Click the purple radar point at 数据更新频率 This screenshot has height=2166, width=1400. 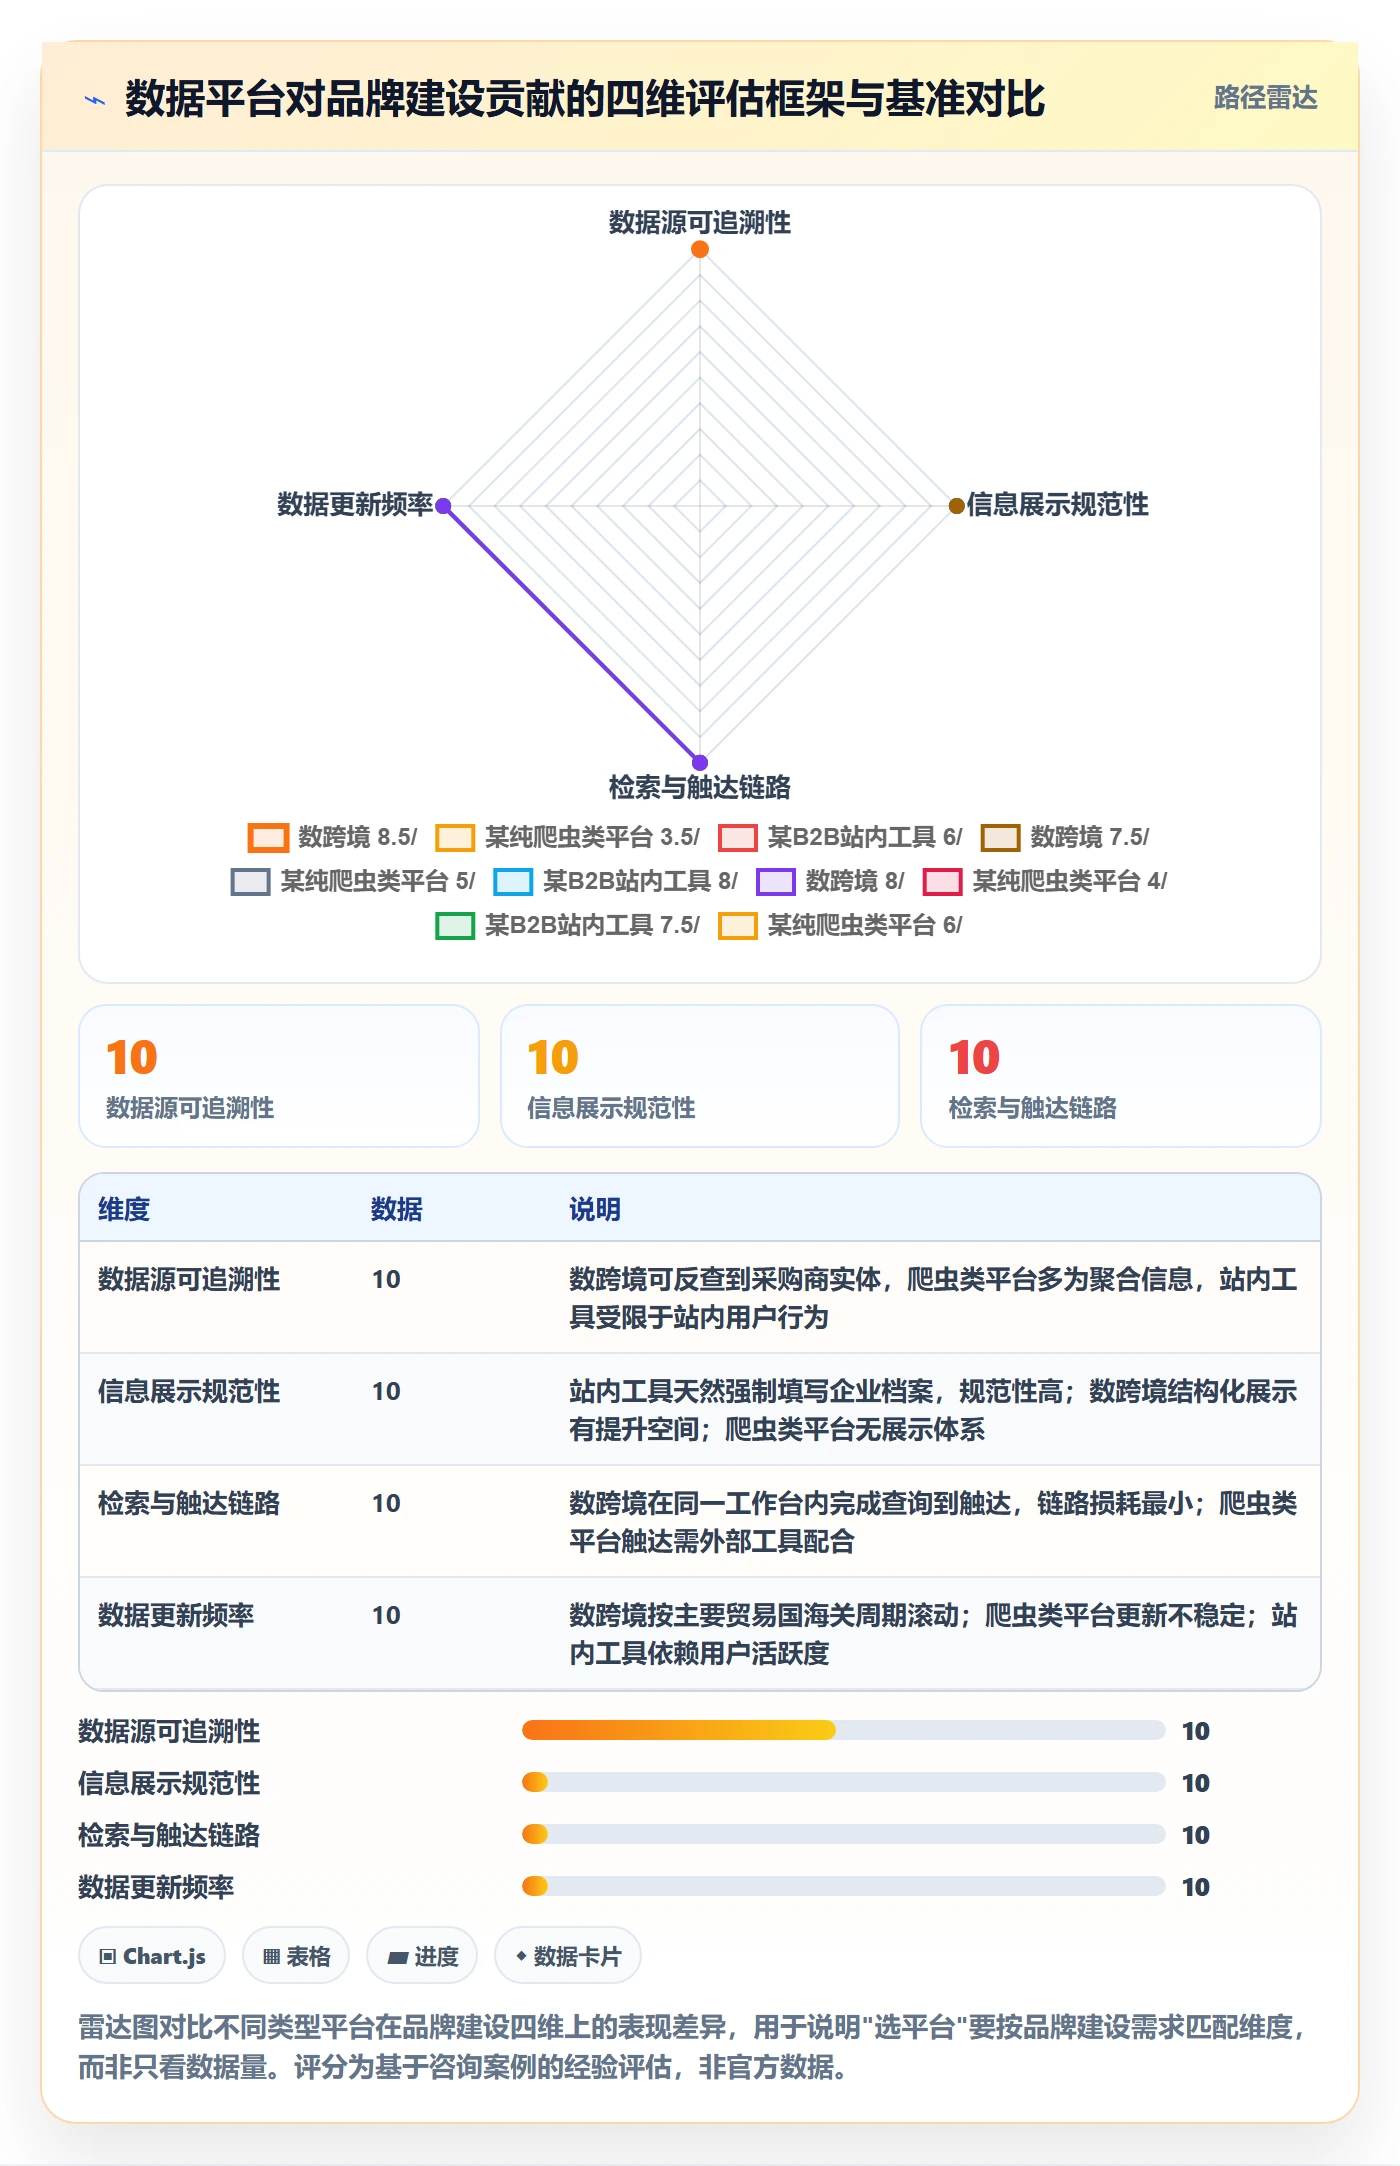(x=443, y=506)
